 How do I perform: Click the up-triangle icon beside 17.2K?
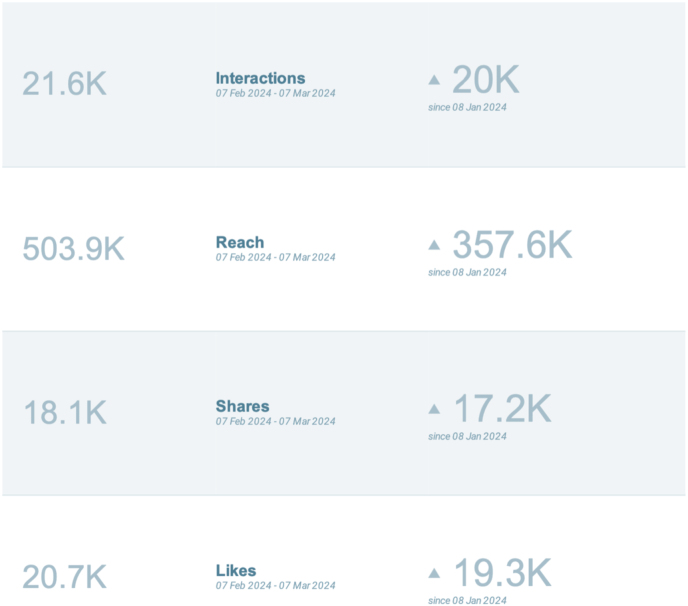pyautogui.click(x=434, y=409)
